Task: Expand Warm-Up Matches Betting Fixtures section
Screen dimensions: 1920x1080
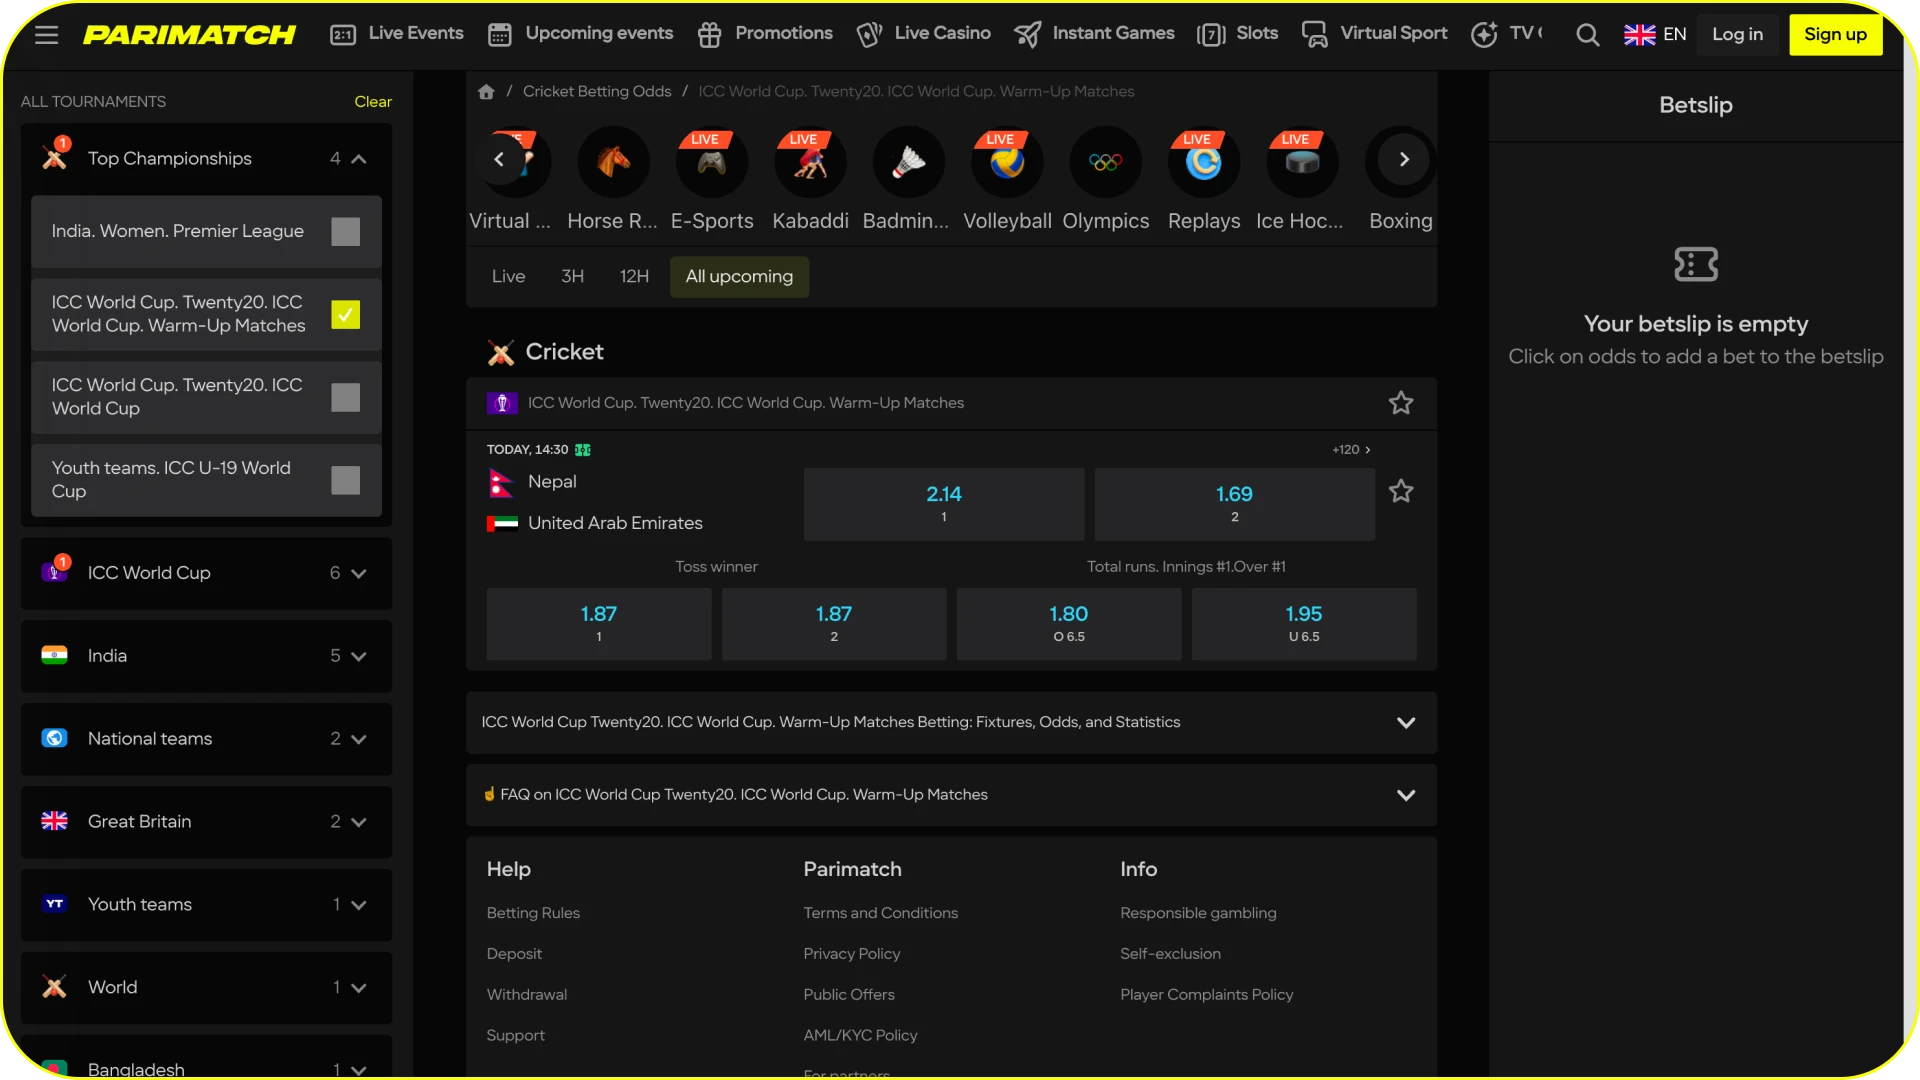Action: tap(951, 723)
